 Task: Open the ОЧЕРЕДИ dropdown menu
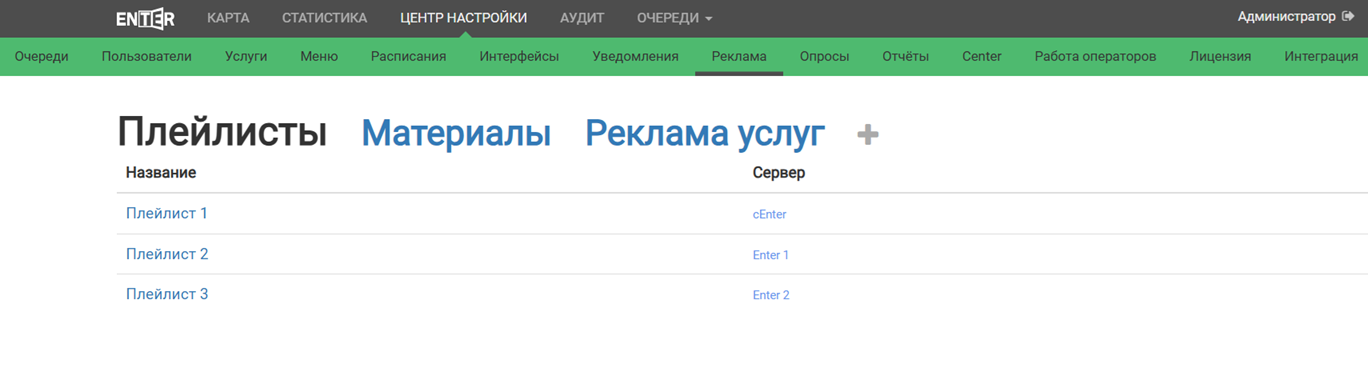[675, 18]
